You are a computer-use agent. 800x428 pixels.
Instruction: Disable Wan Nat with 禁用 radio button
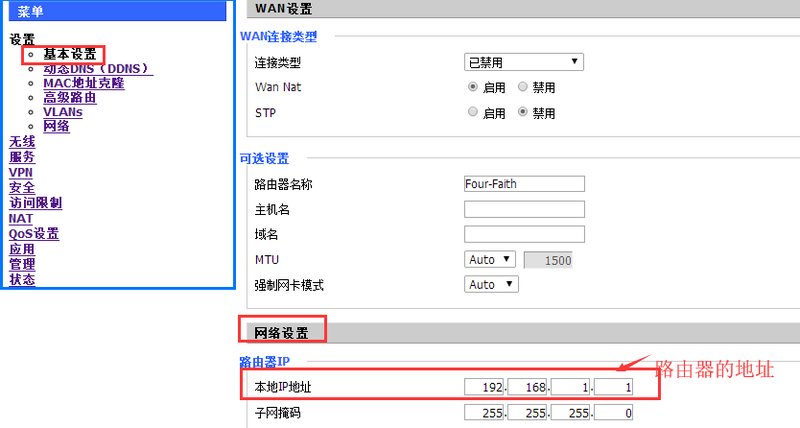point(523,88)
